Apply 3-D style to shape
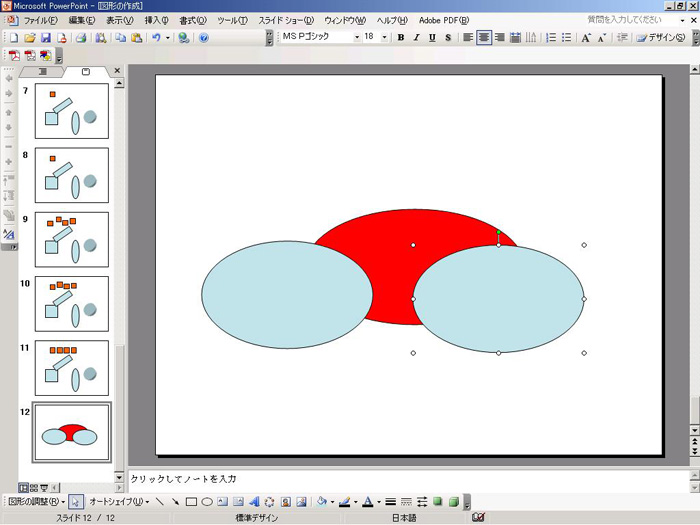The image size is (700, 525). pos(454,502)
